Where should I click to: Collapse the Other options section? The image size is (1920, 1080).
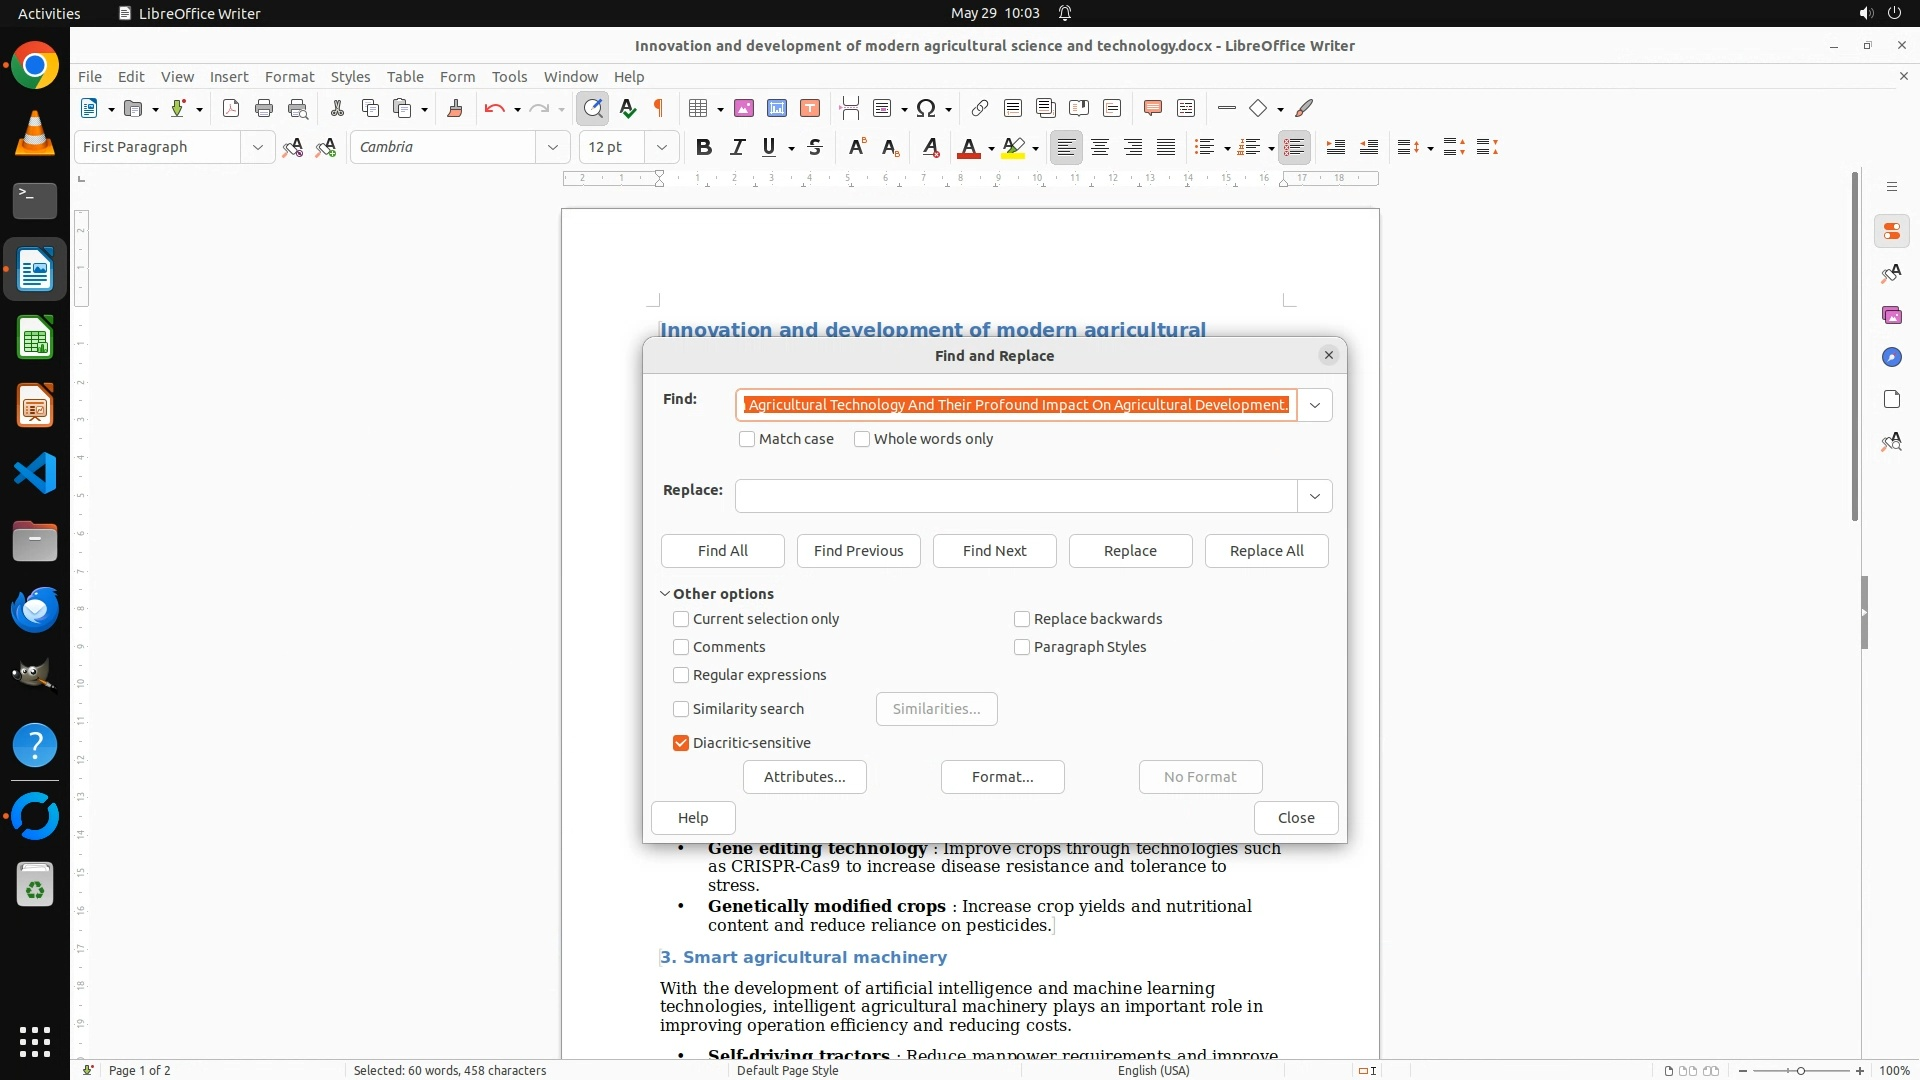pyautogui.click(x=666, y=594)
